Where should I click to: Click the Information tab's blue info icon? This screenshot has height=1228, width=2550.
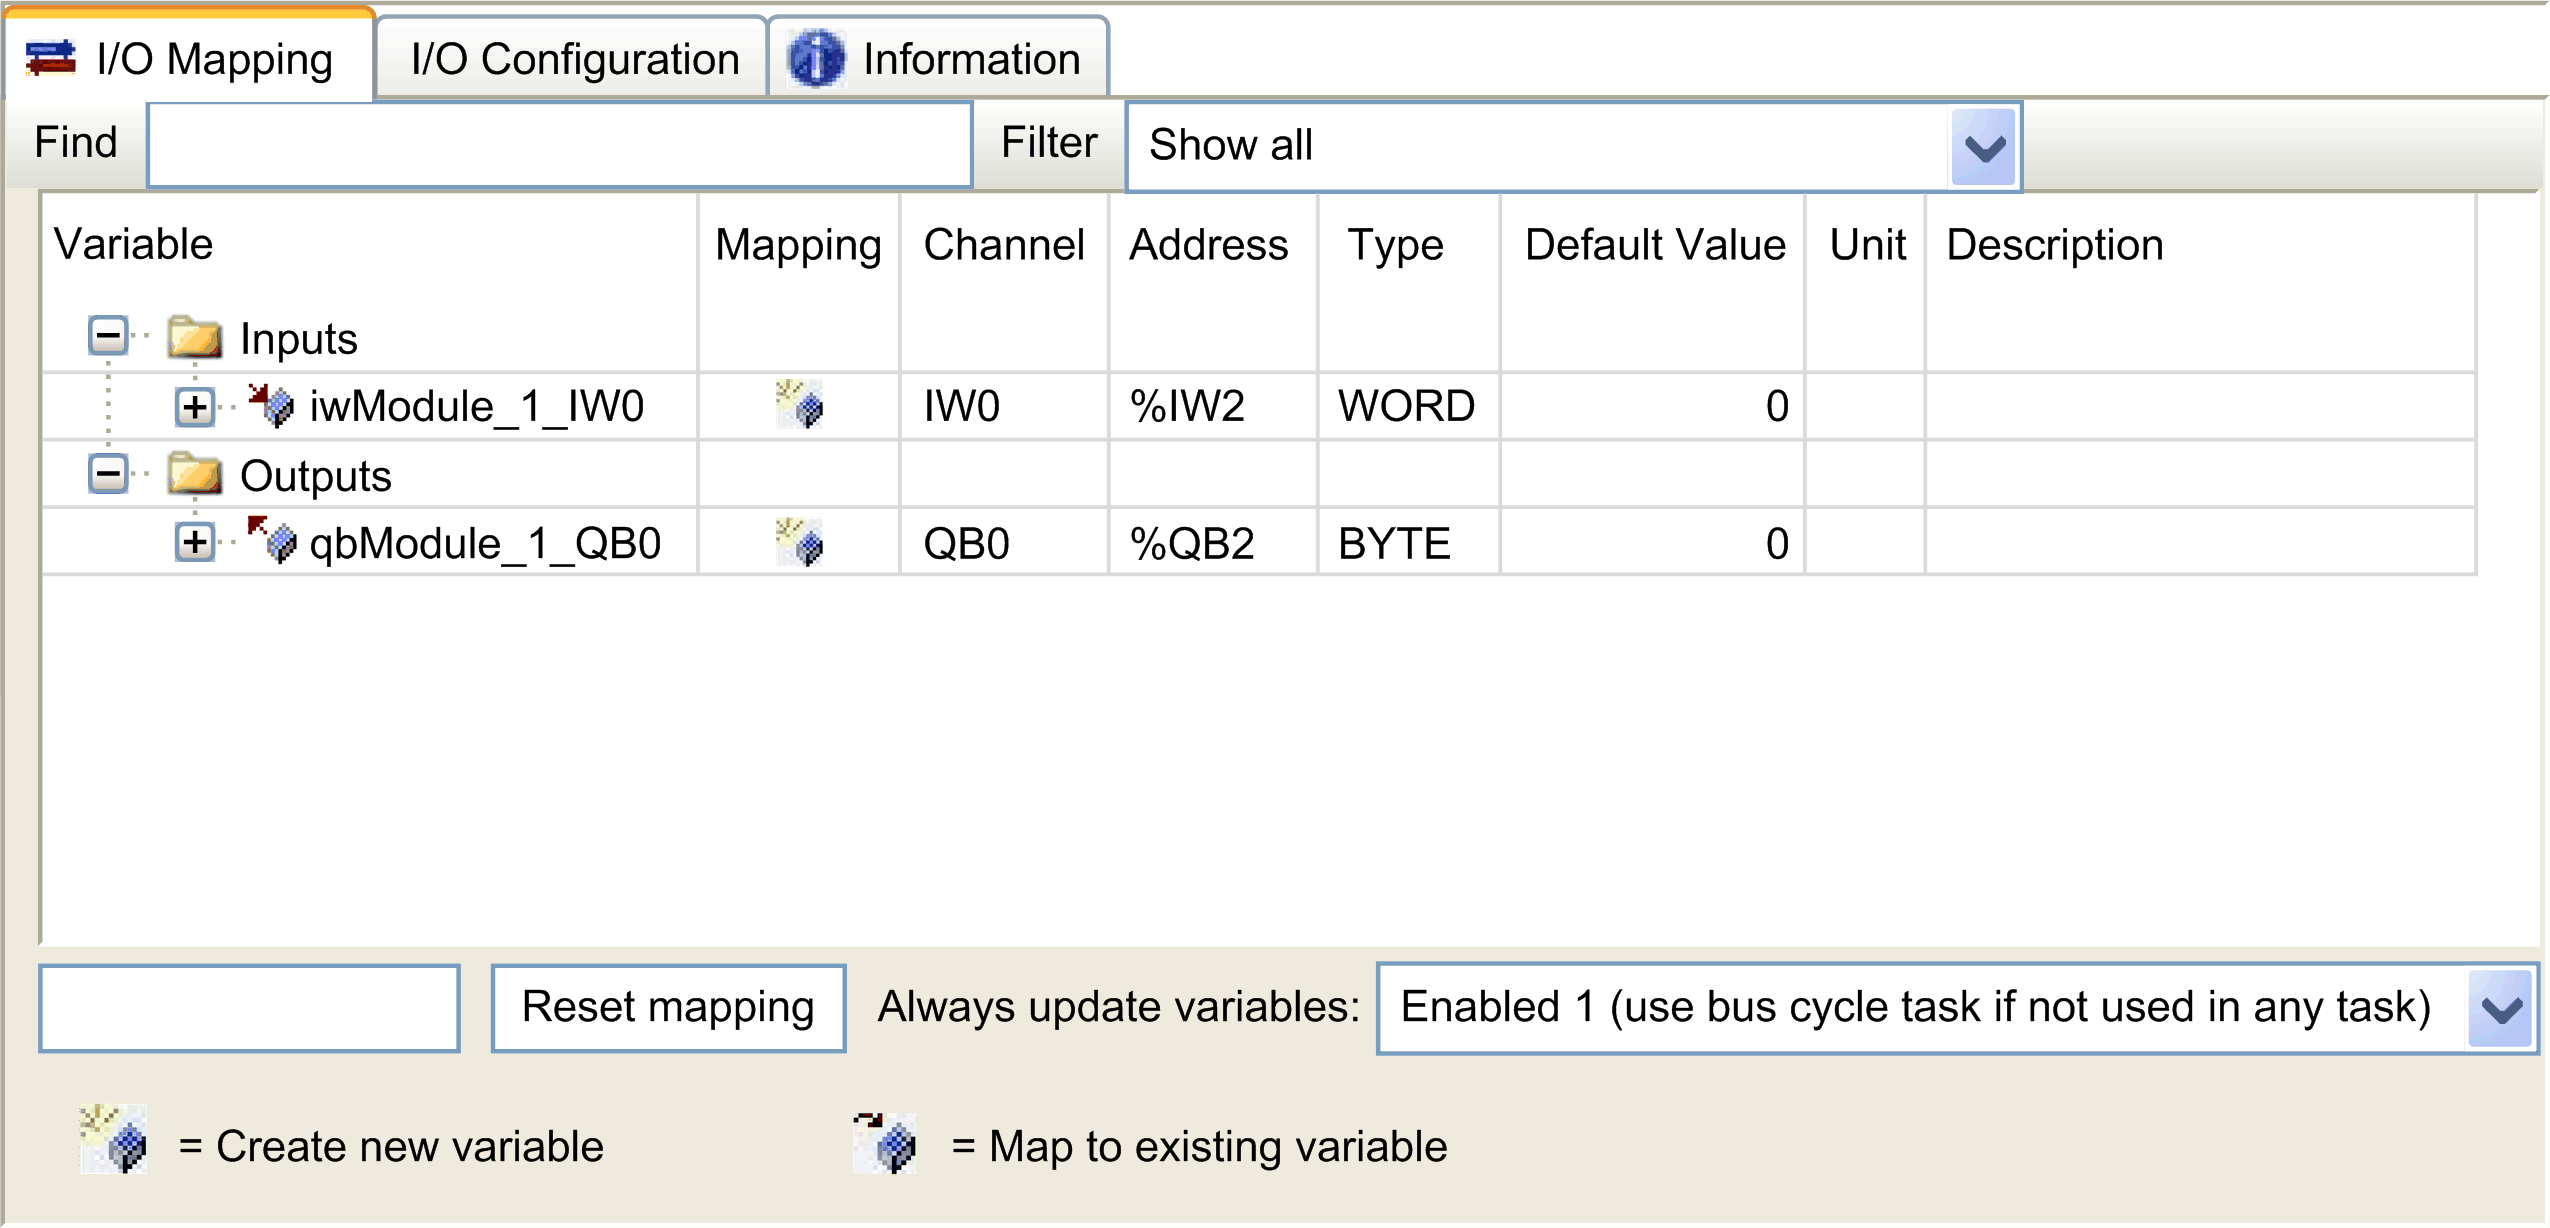[x=816, y=59]
